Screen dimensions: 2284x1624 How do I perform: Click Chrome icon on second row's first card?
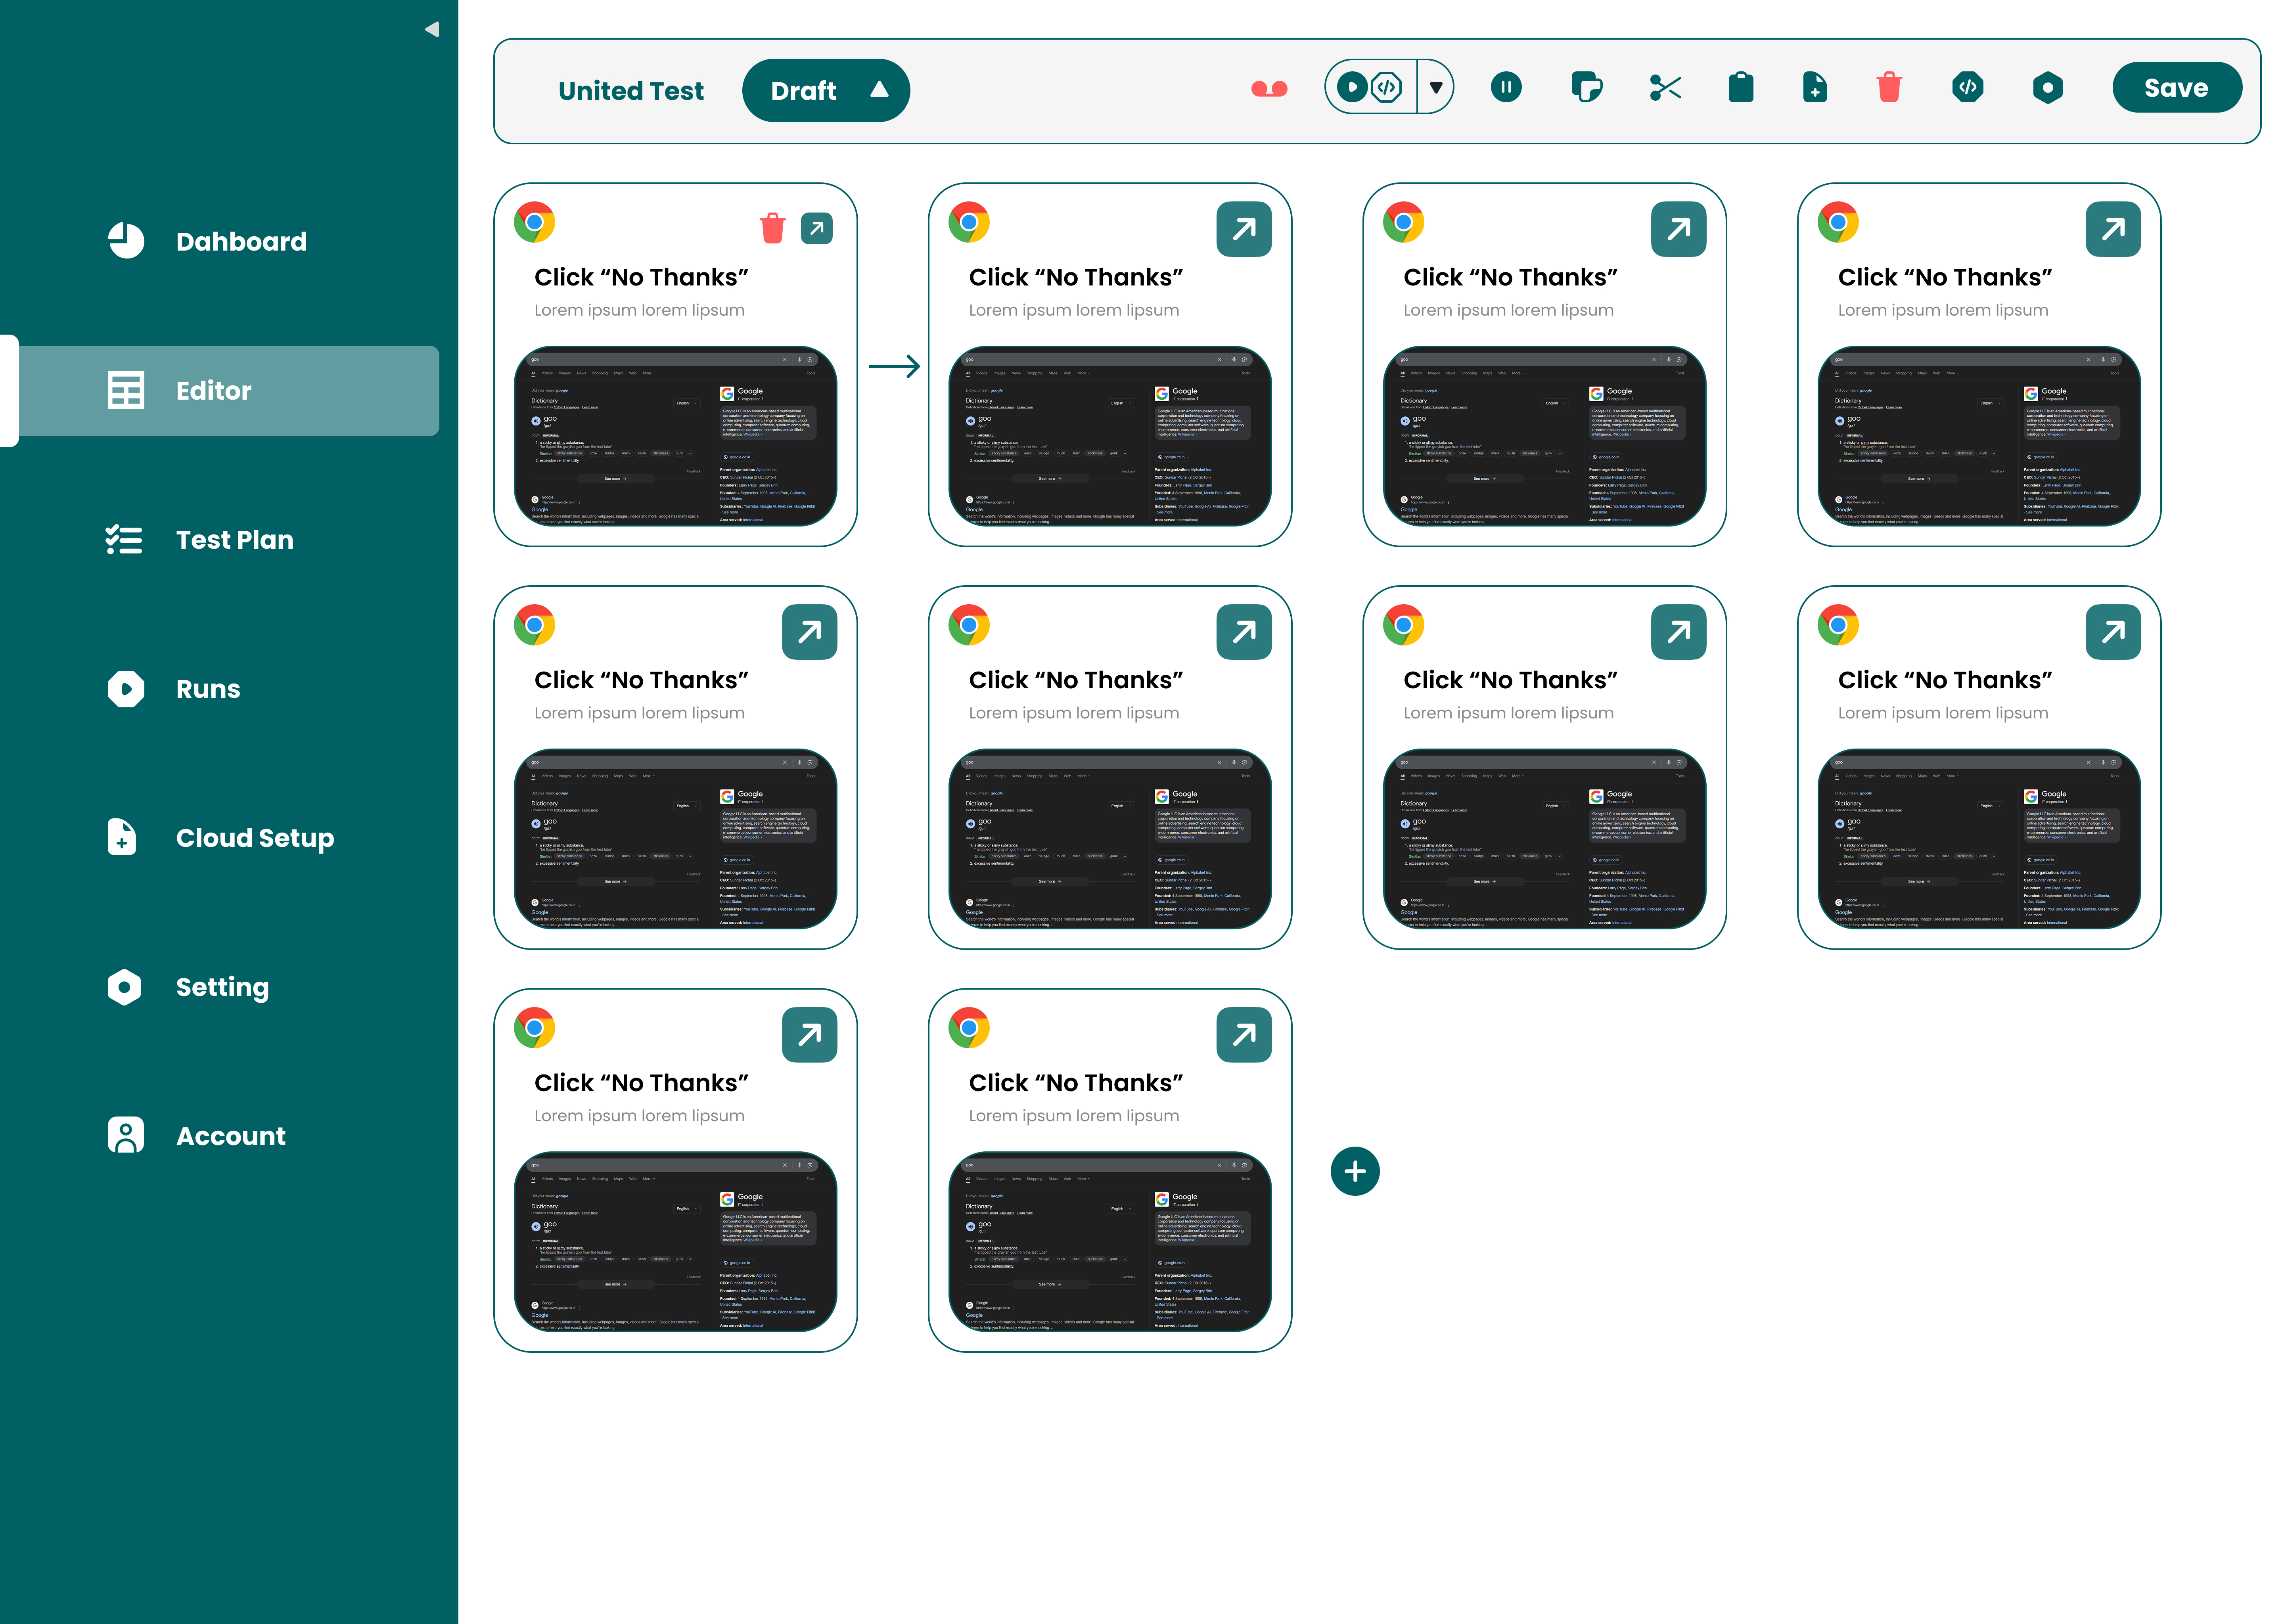(535, 625)
